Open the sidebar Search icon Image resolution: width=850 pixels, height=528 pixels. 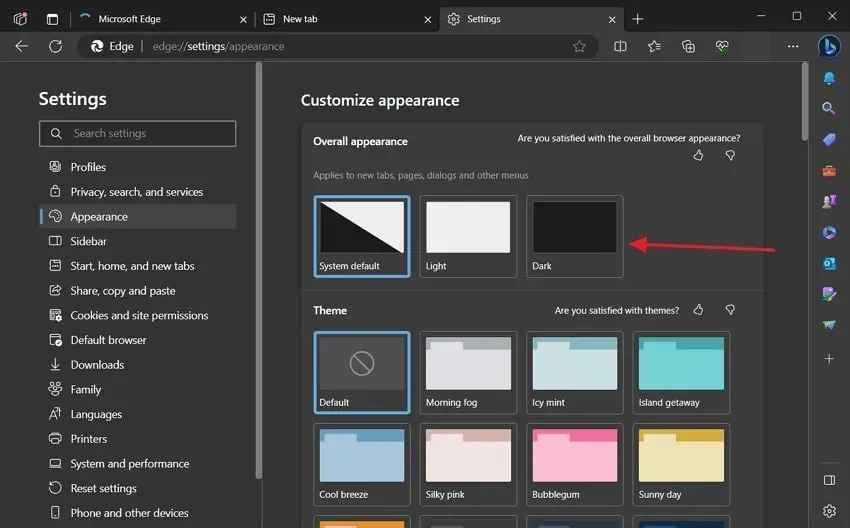point(828,108)
